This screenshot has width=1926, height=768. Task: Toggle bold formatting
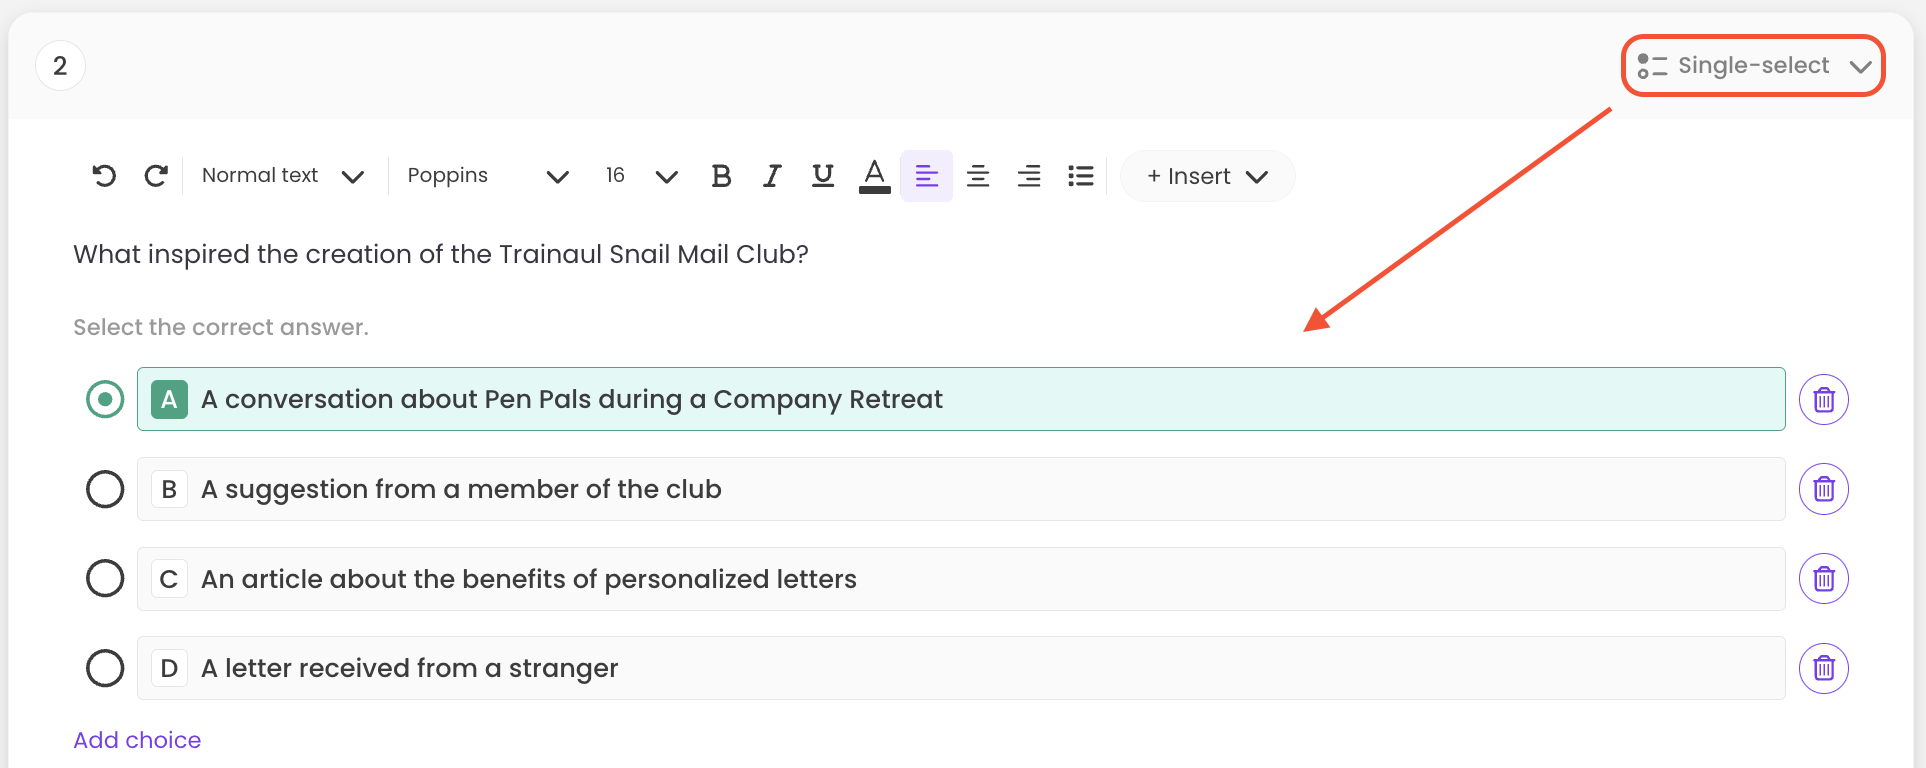[x=721, y=176]
